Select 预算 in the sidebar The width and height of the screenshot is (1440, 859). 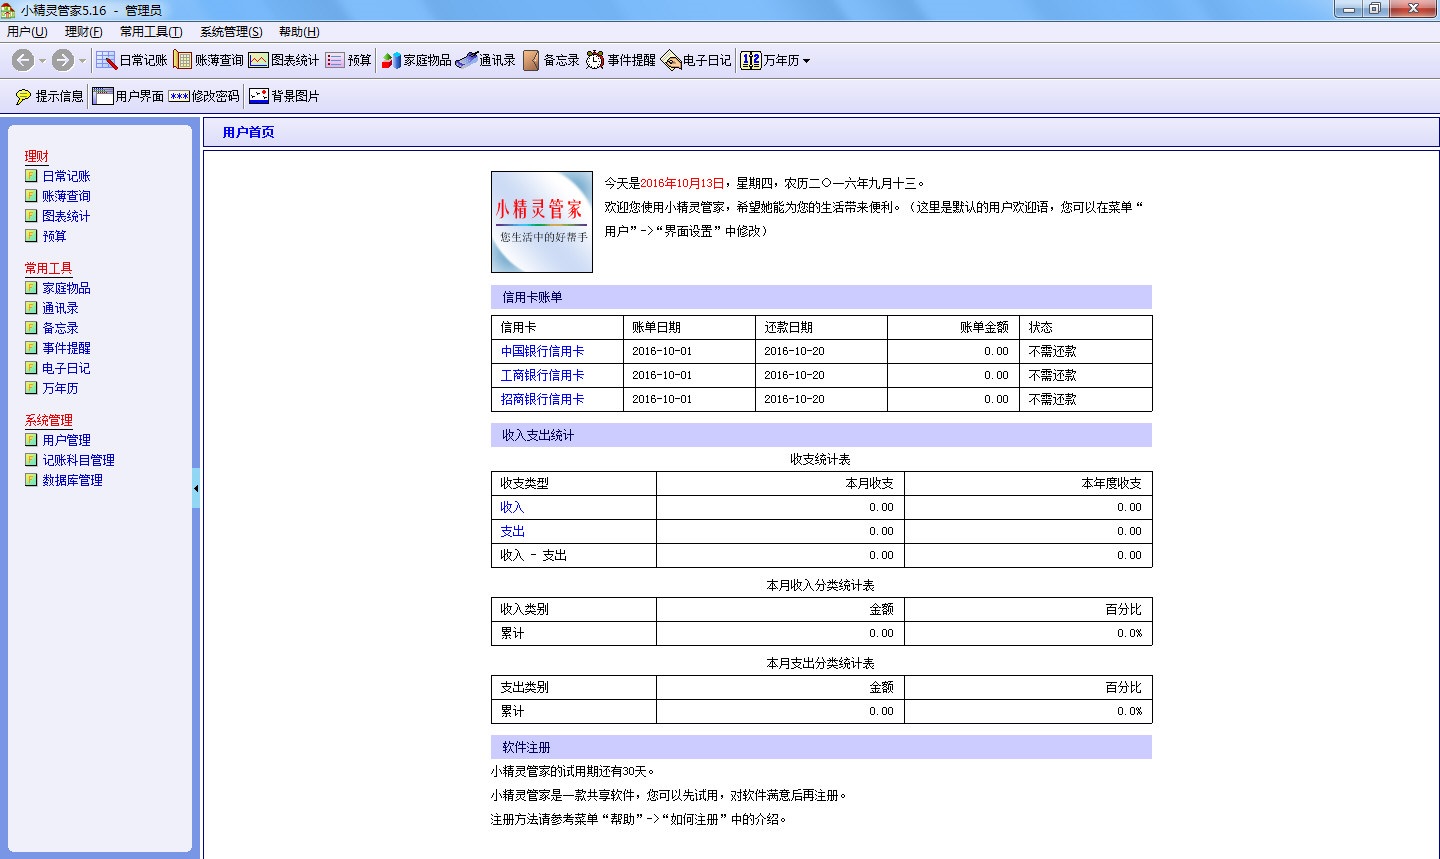54,236
